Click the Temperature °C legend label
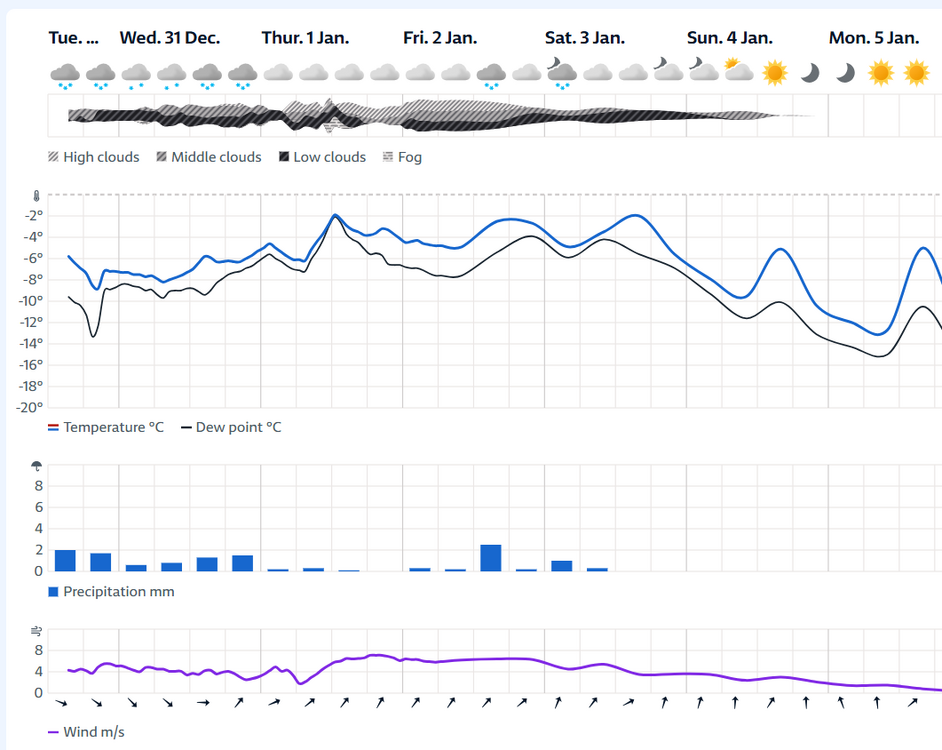This screenshot has width=942, height=750. pyautogui.click(x=113, y=427)
